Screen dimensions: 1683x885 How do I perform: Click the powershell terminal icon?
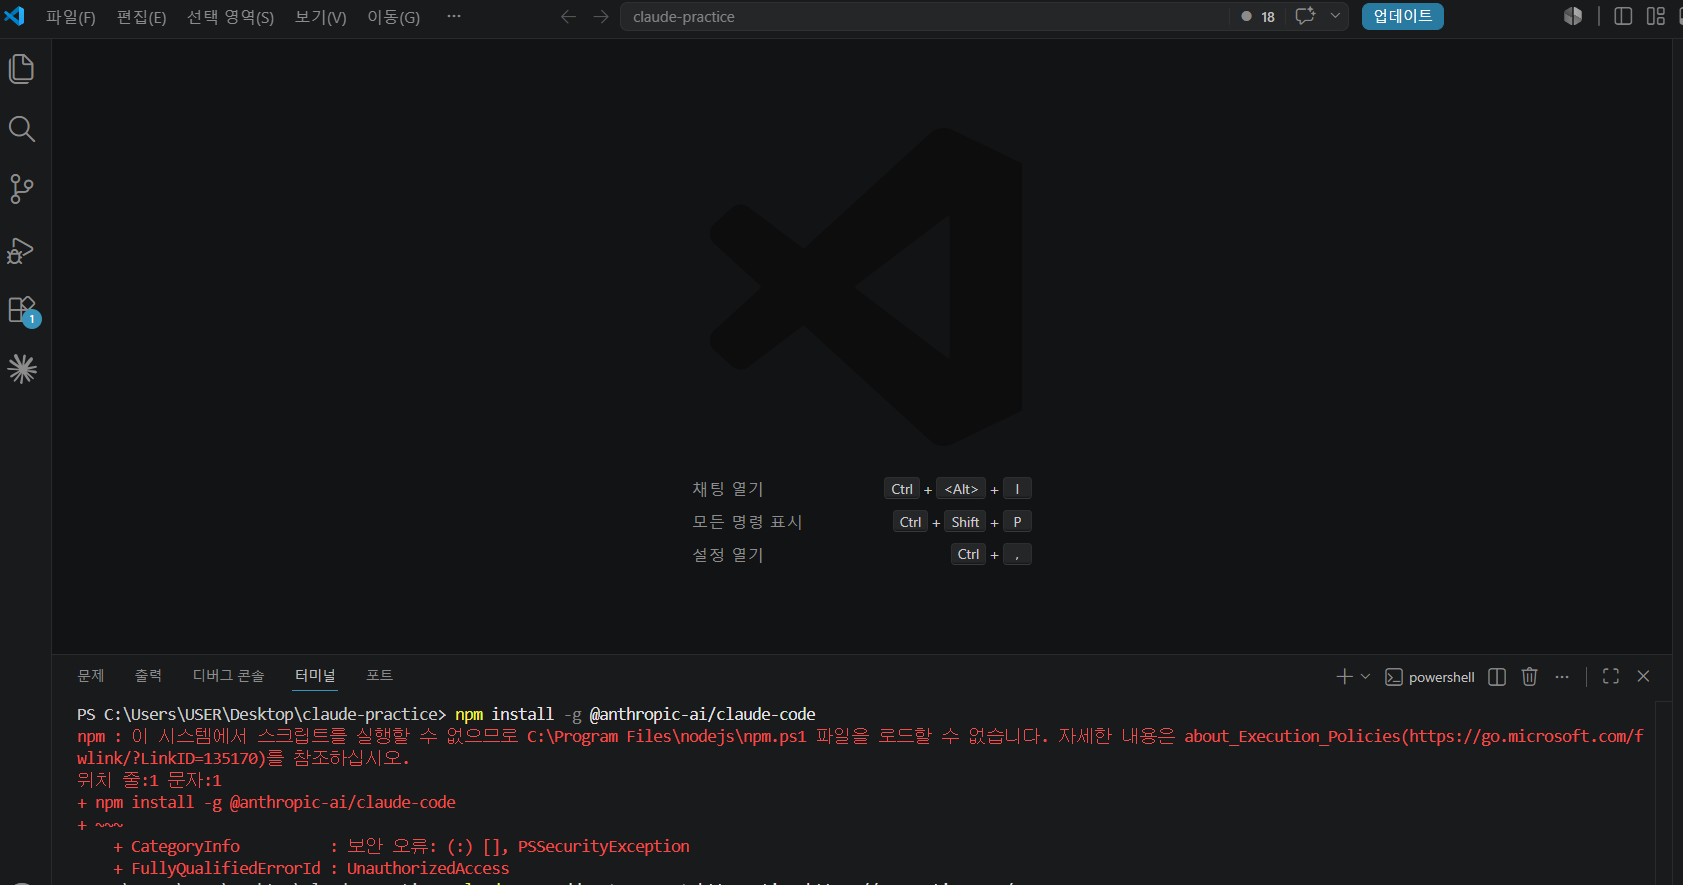pyautogui.click(x=1393, y=677)
